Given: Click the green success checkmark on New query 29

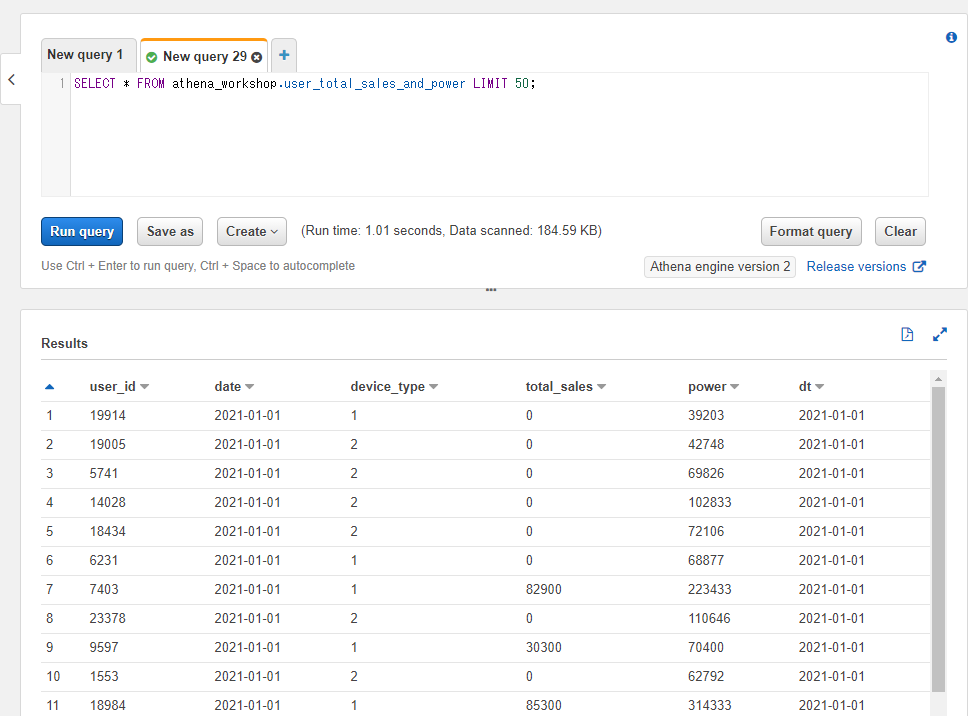Looking at the screenshot, I should point(152,57).
